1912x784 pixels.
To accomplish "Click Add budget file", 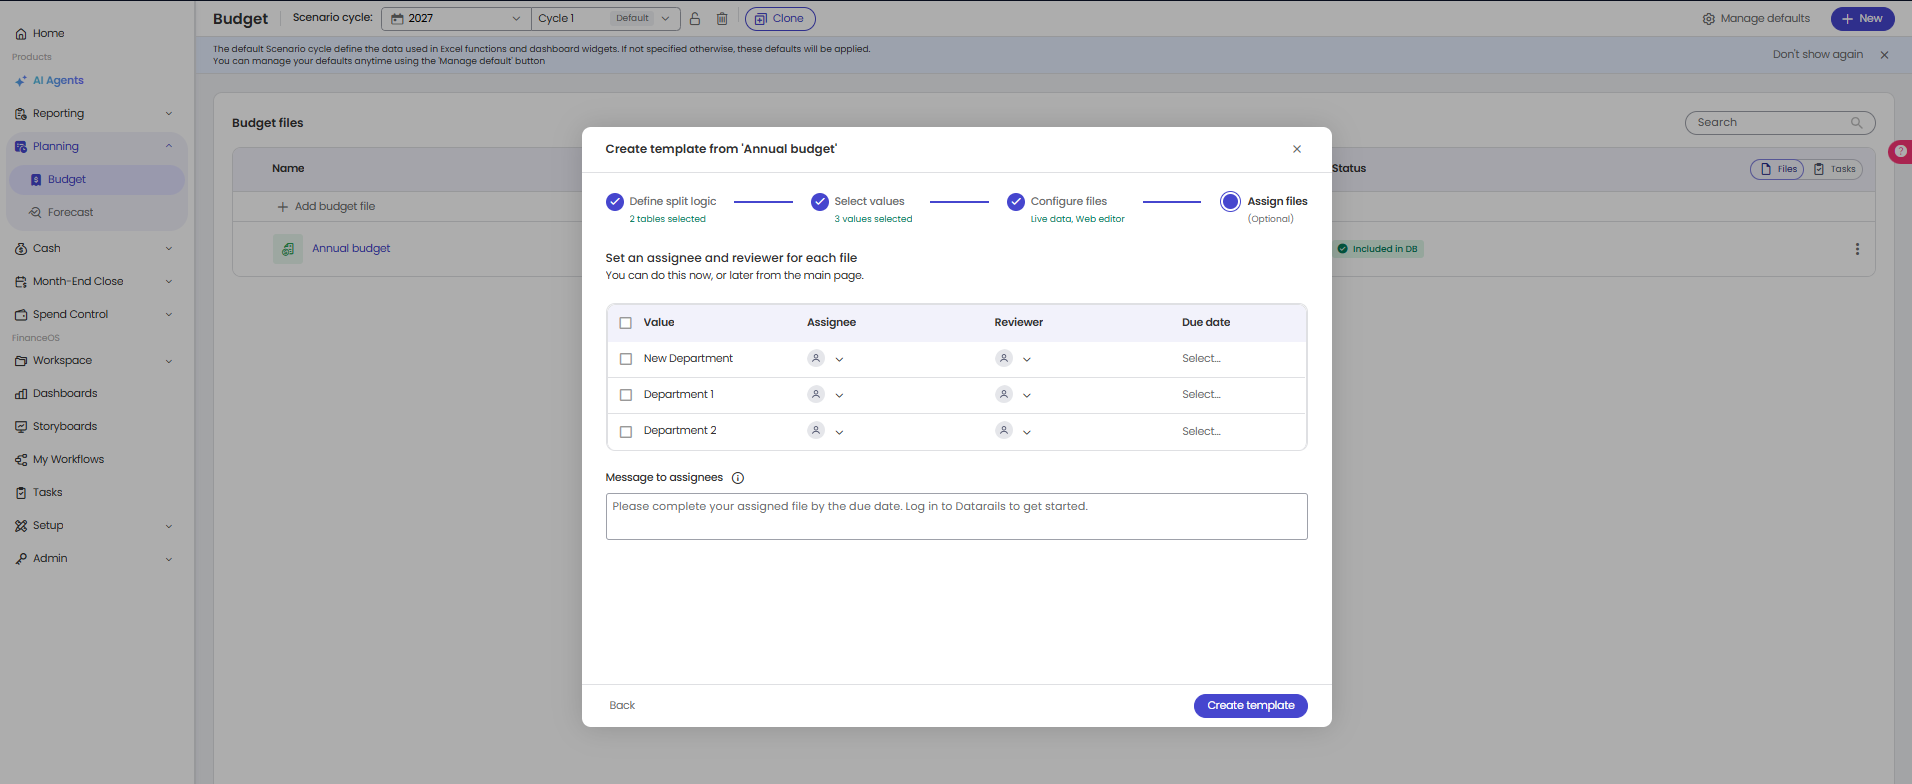I will coord(326,207).
